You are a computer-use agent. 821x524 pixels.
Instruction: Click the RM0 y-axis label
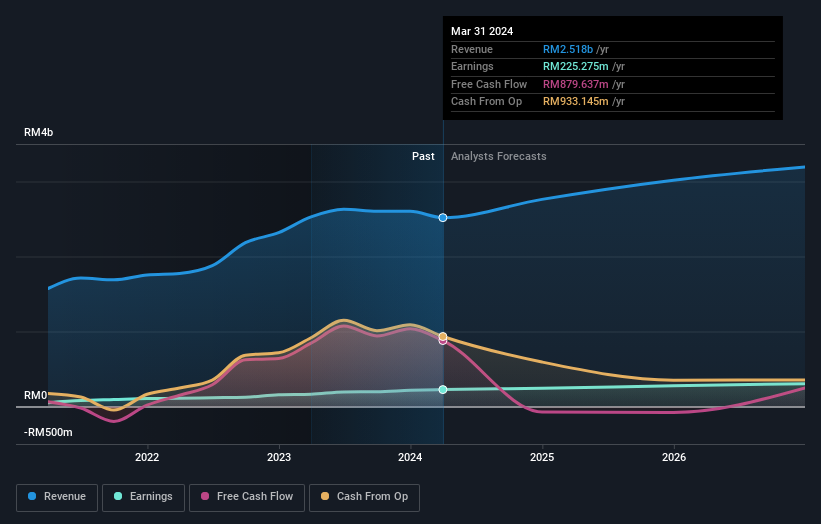pos(36,395)
